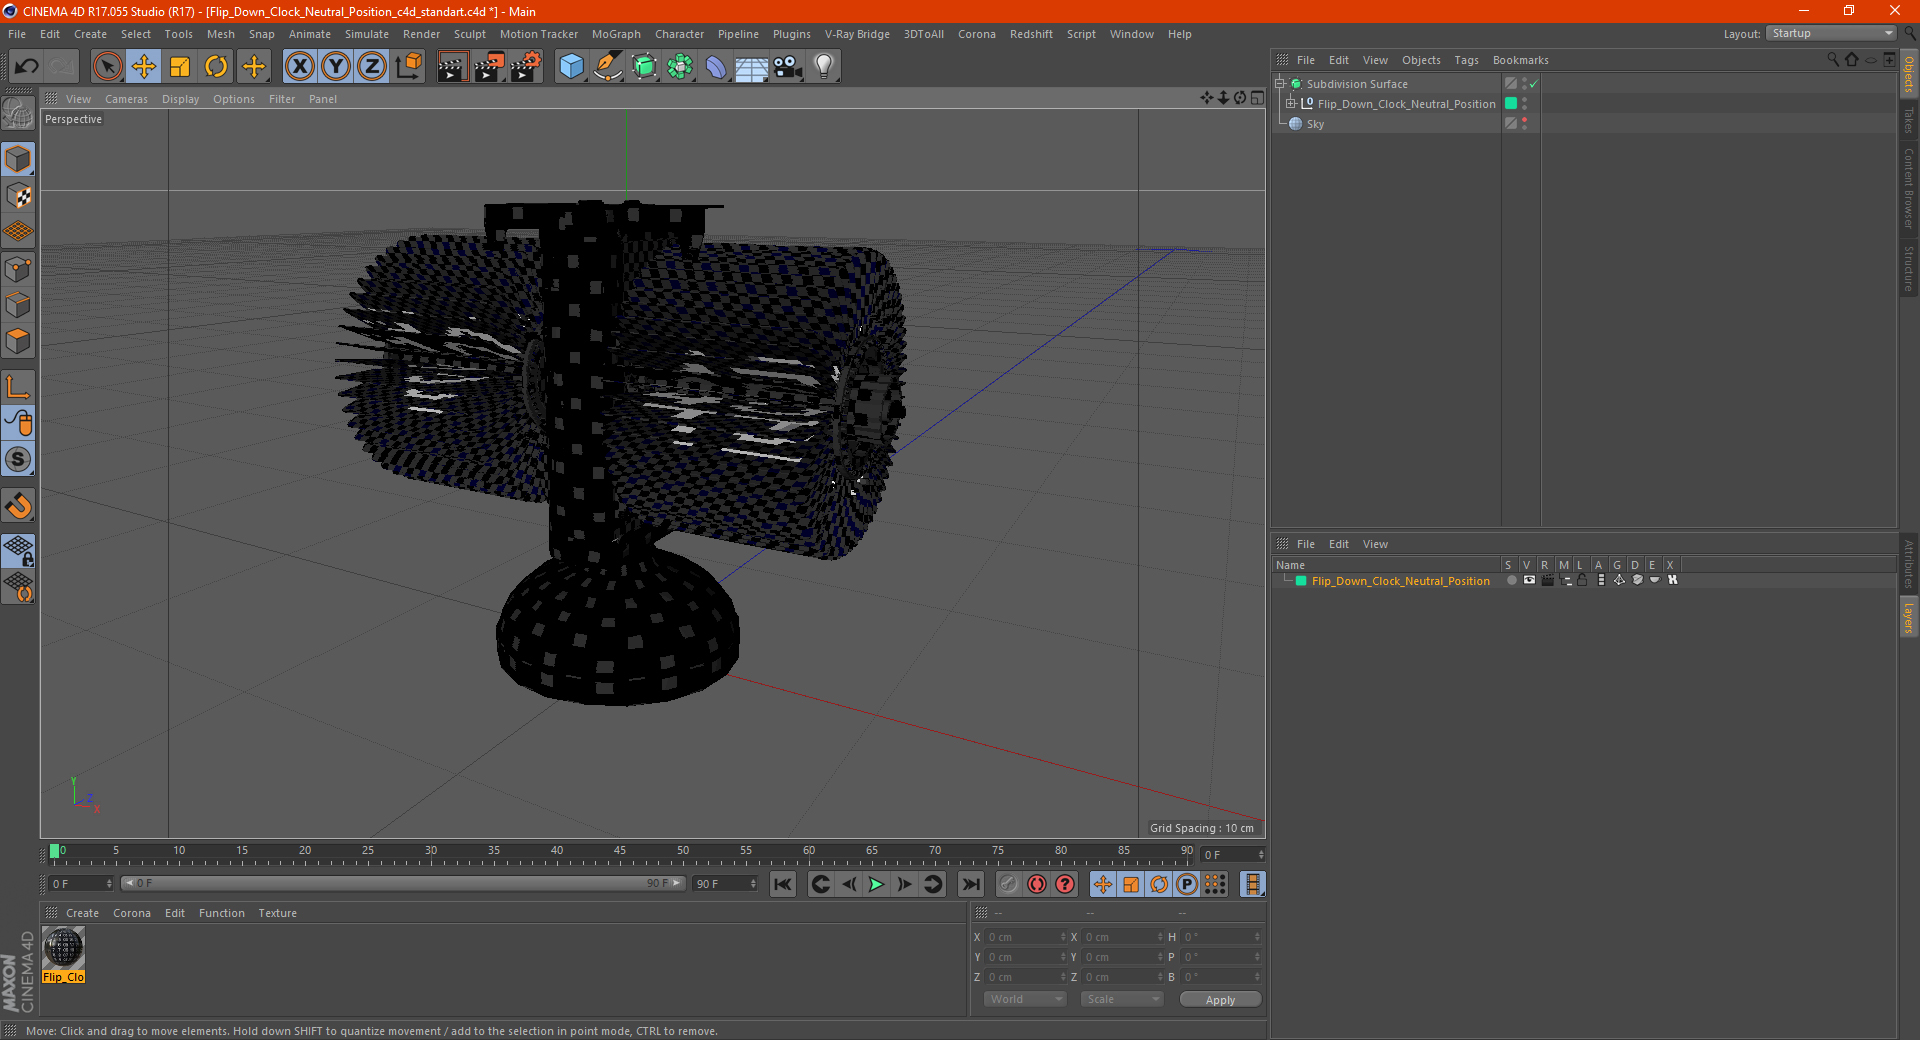Toggle Enable Snap magnet icon
The height and width of the screenshot is (1040, 1920).
point(18,505)
